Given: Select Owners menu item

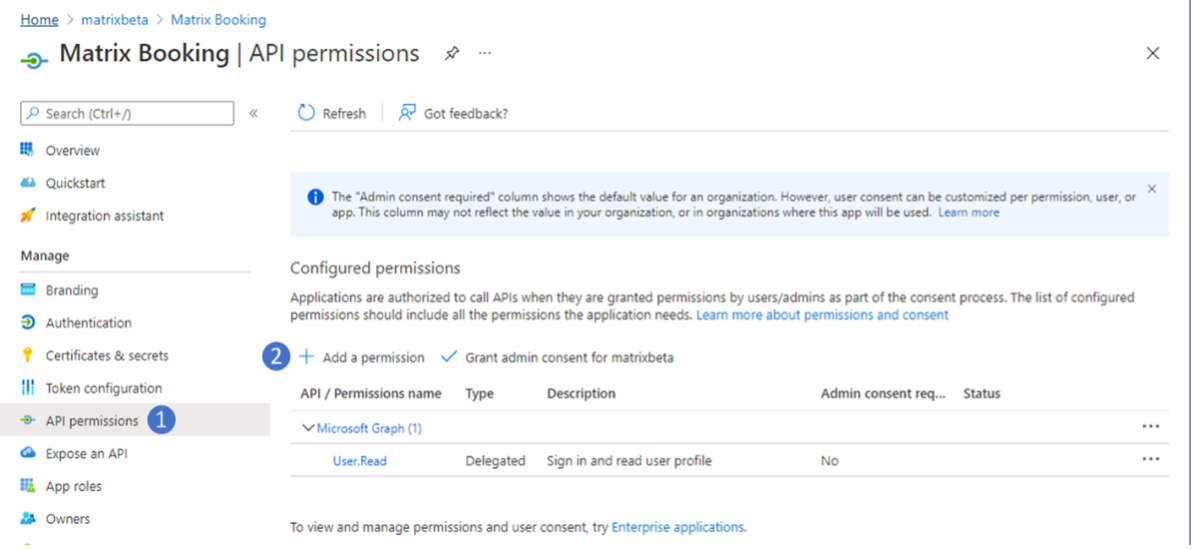Looking at the screenshot, I should pyautogui.click(x=68, y=519).
